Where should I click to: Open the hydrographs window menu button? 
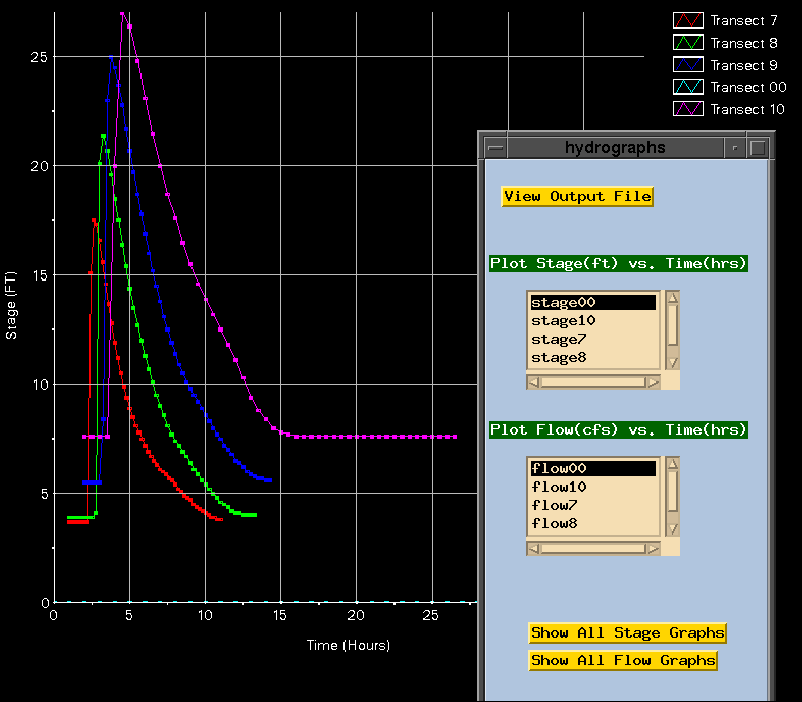[x=496, y=148]
